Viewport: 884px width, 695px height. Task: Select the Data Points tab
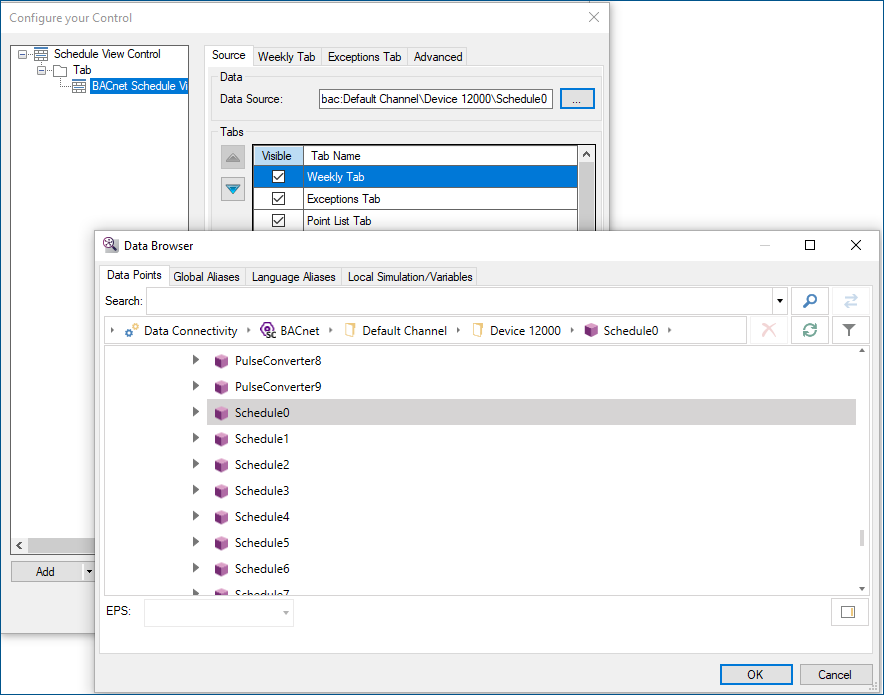pos(134,275)
